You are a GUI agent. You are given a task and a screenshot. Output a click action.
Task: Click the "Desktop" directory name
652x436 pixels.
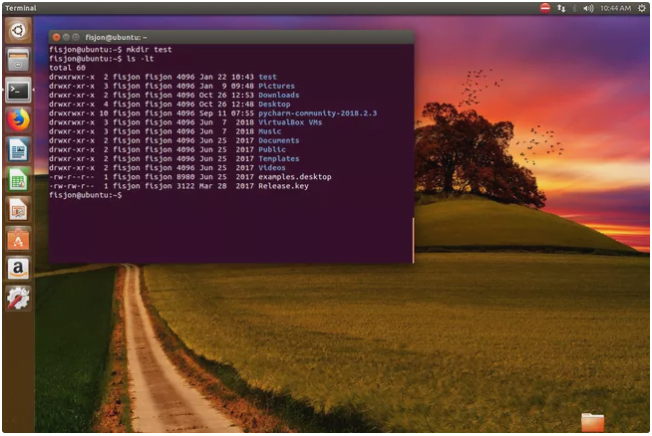click(274, 104)
